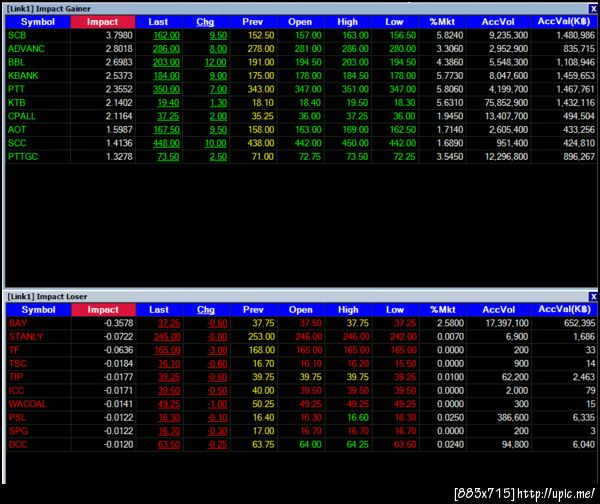Screen dimensions: 600x504
Task: Click ADVANC last price 286.00
Action: (x=166, y=49)
